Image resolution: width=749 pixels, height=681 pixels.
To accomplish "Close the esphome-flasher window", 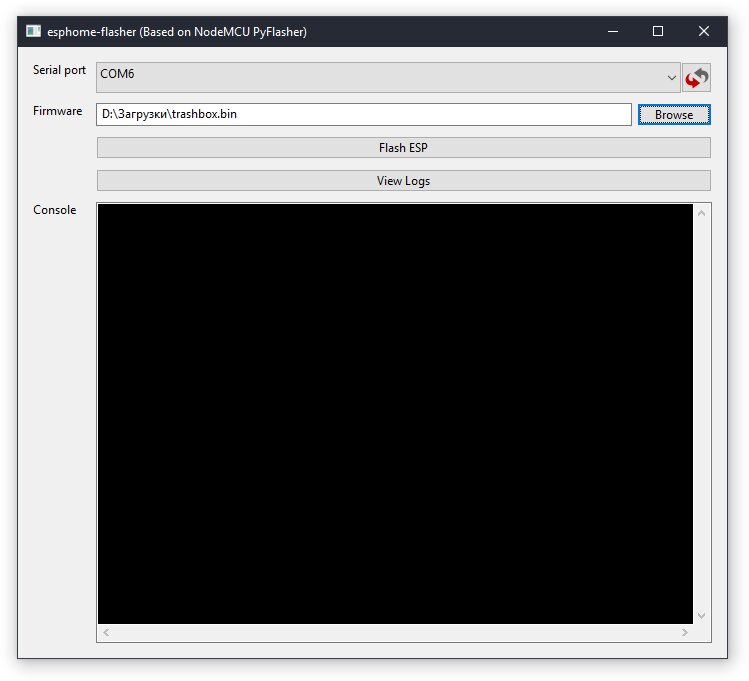I will coord(704,32).
